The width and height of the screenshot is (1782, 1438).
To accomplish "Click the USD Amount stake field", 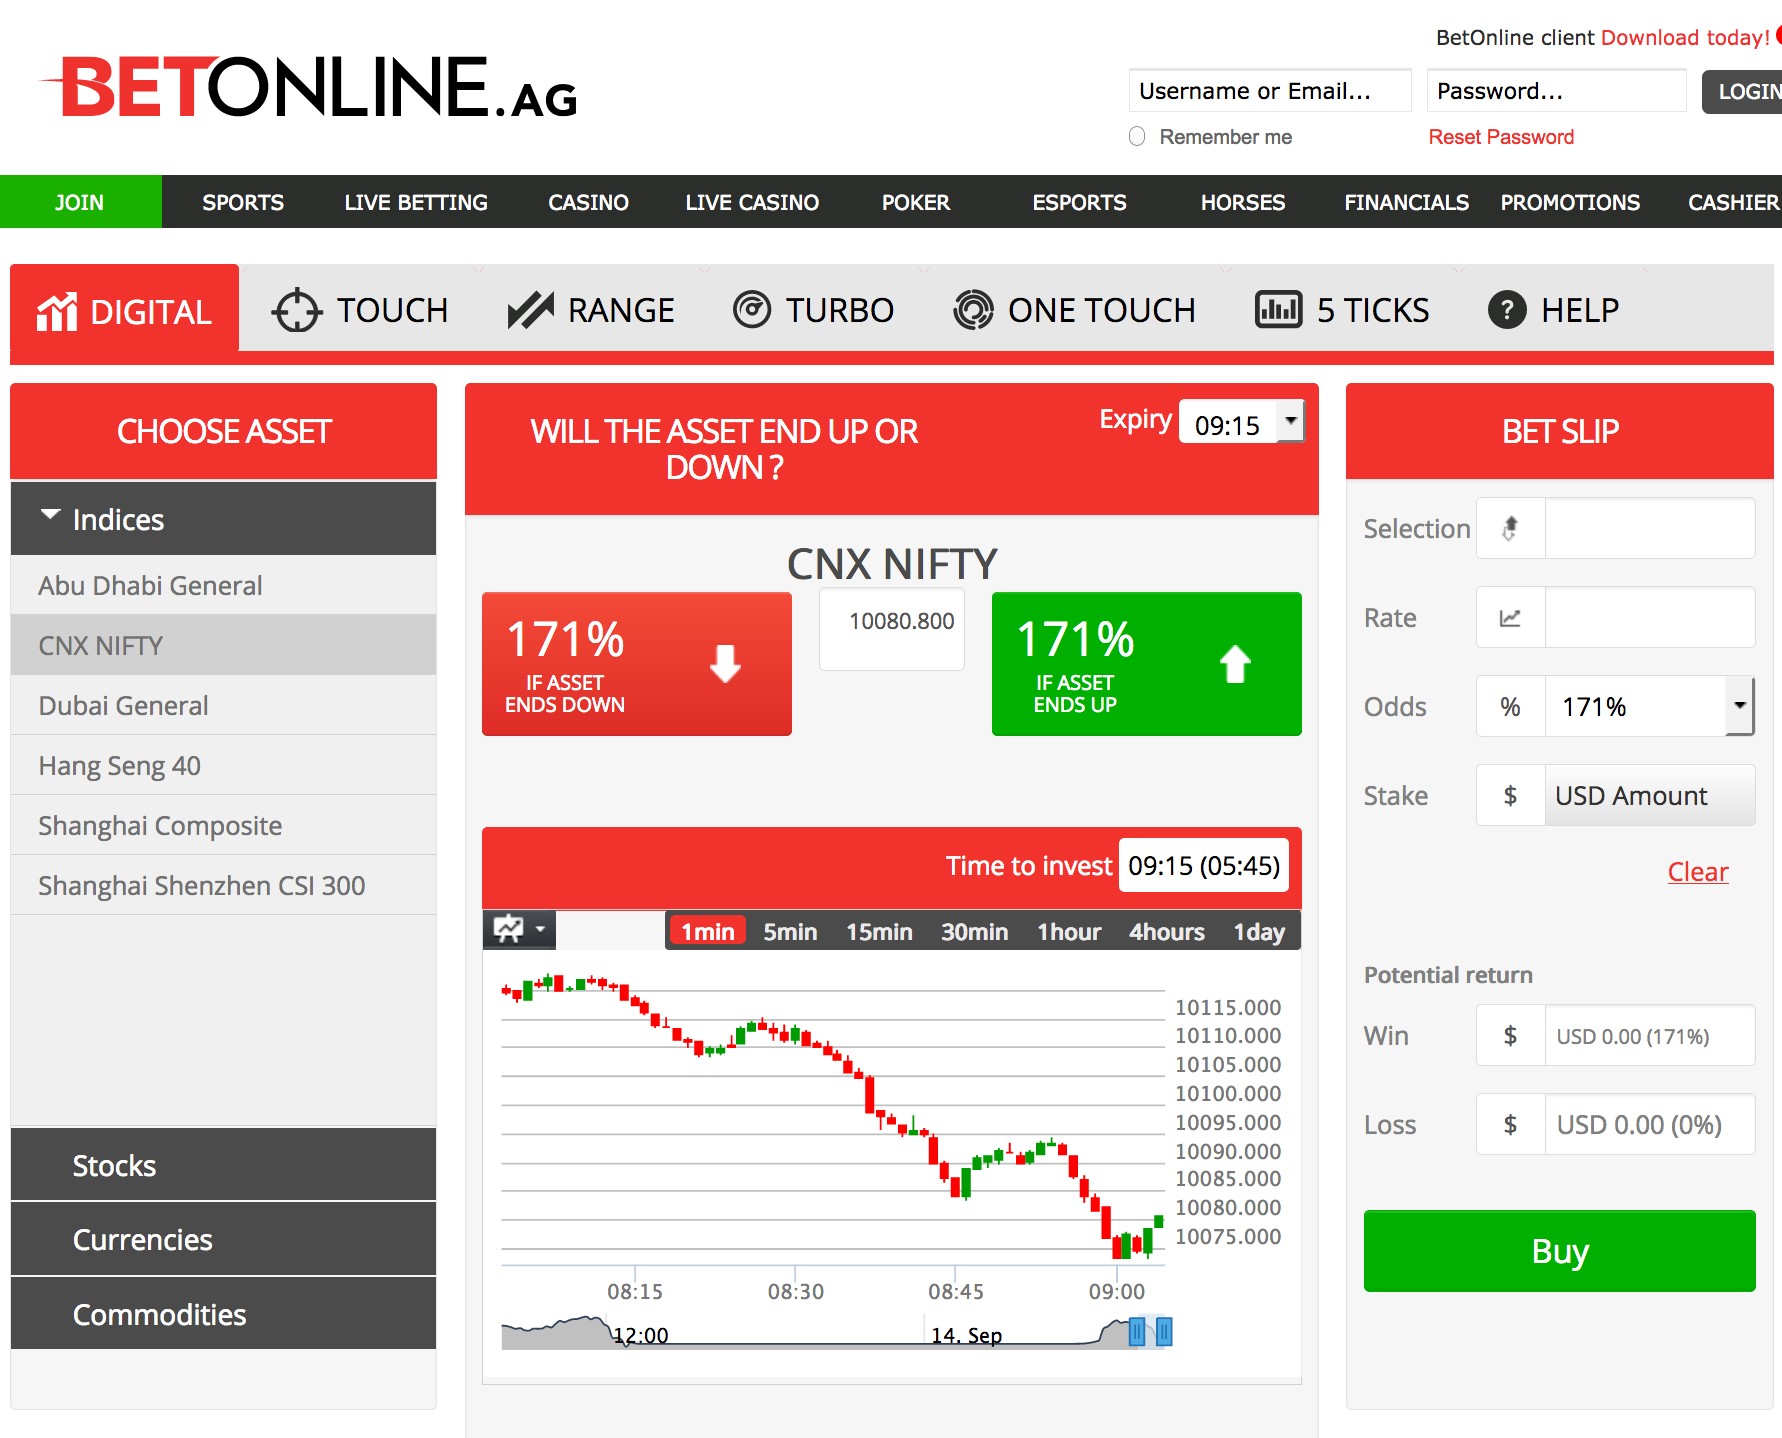I will tap(1649, 796).
